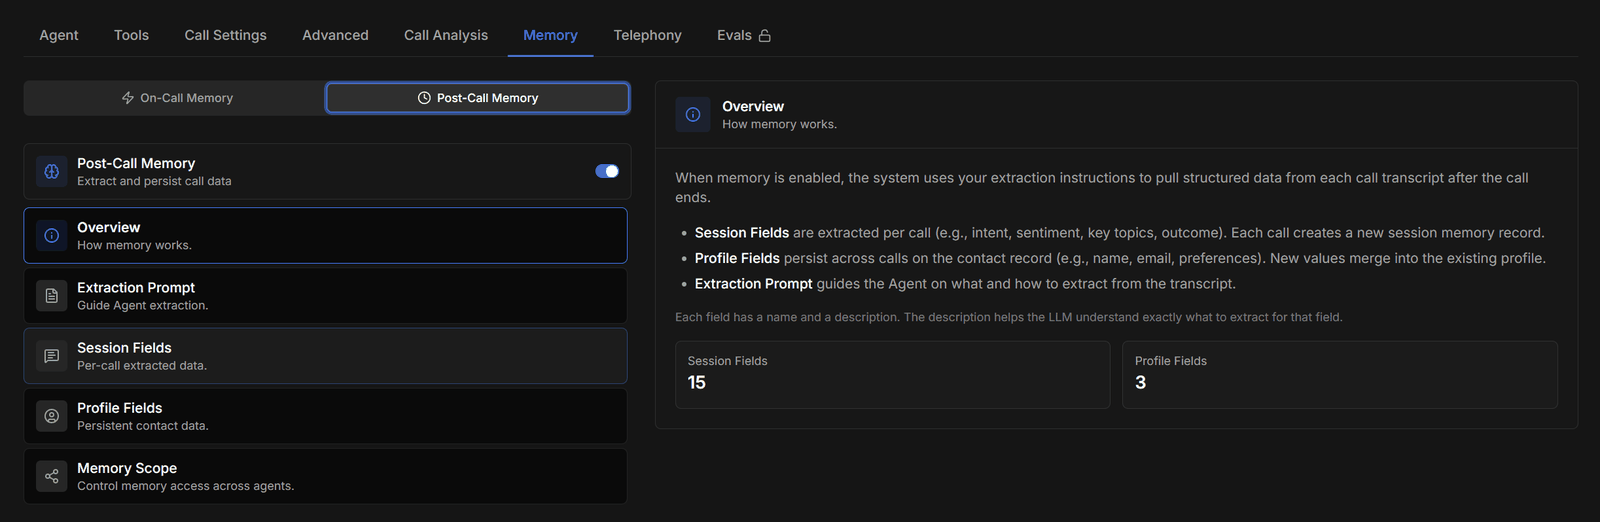
Task: Click the Session Fields count card showing 15
Action: pos(892,375)
